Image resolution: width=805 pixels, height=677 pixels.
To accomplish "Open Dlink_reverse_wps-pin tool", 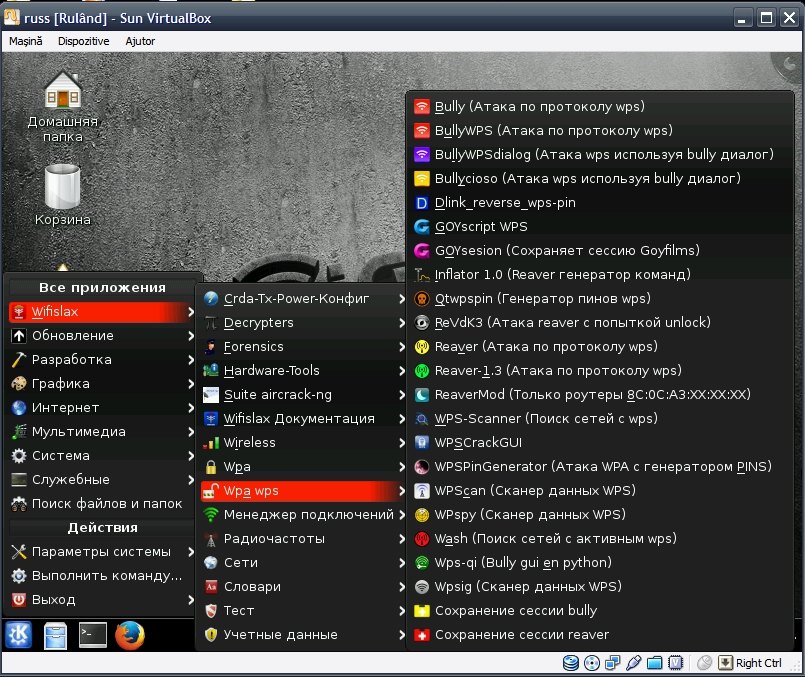I will point(600,203).
